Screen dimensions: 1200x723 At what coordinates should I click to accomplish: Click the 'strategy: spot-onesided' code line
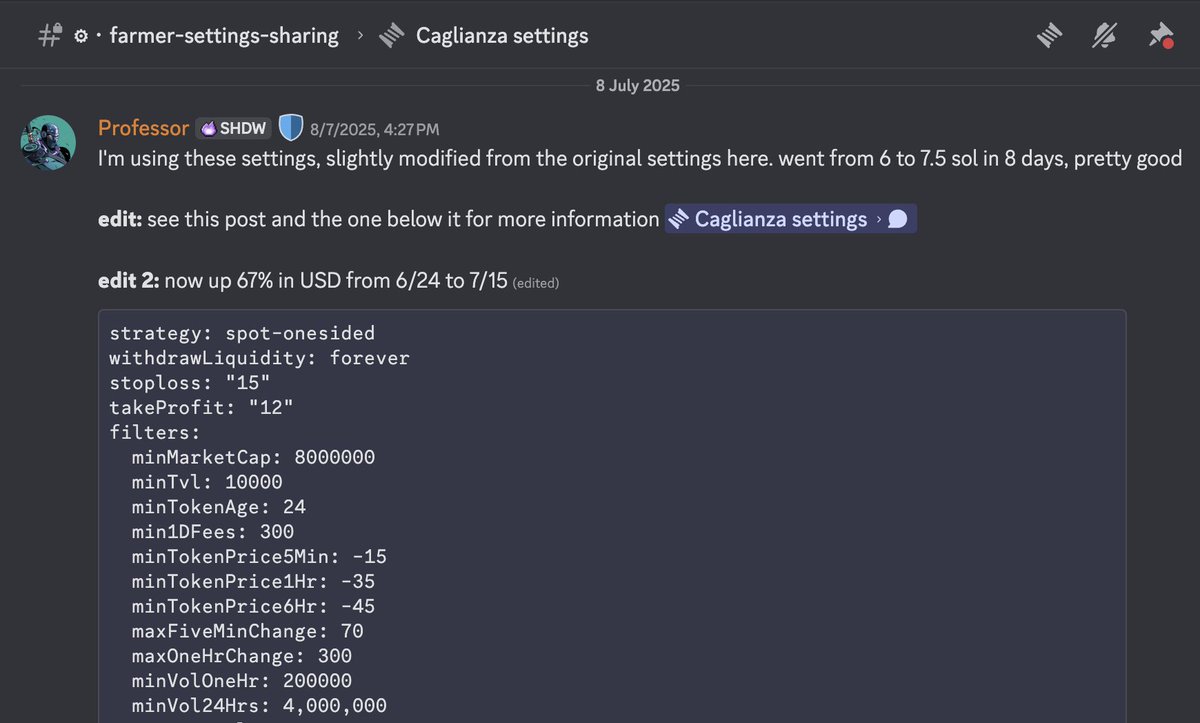[x=242, y=332]
